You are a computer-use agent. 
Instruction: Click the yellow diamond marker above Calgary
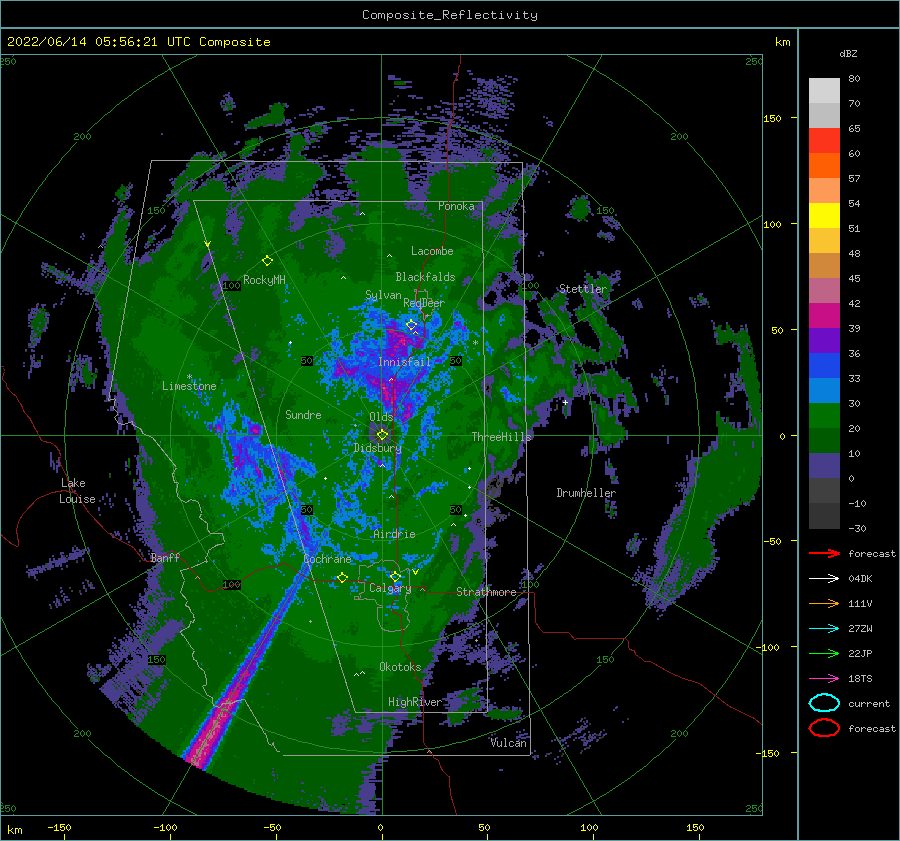pos(395,576)
